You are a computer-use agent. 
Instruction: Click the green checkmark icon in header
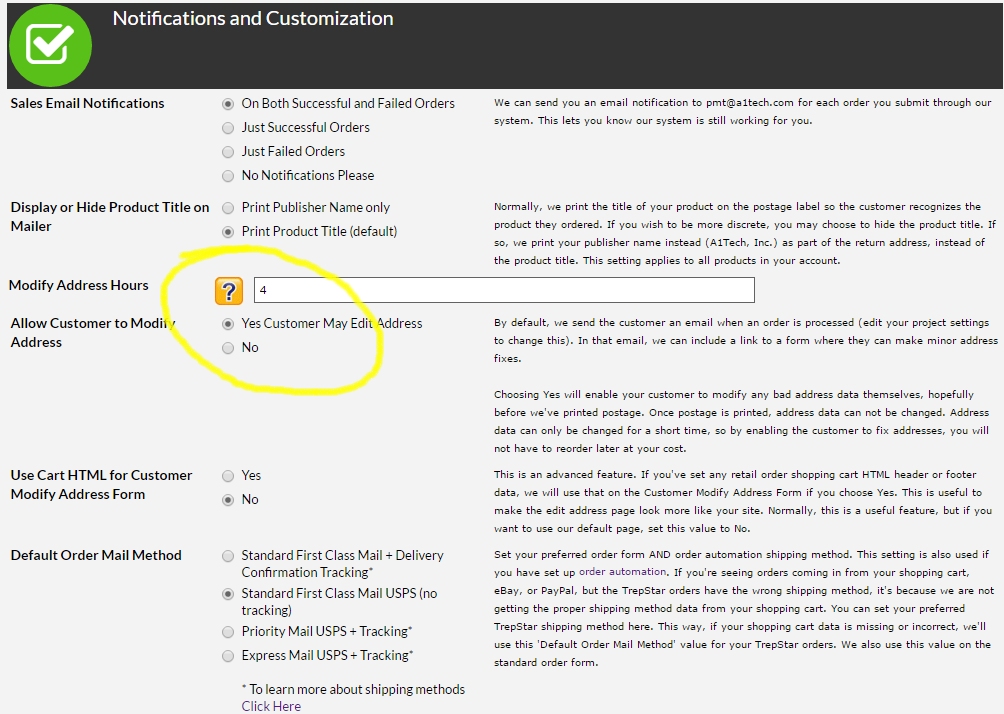click(51, 45)
